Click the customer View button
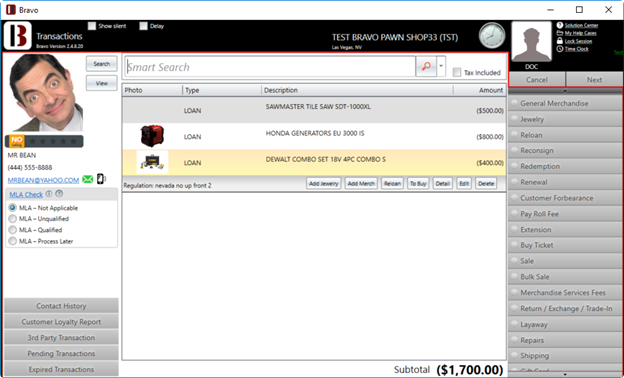This screenshot has width=624, height=378. point(101,83)
